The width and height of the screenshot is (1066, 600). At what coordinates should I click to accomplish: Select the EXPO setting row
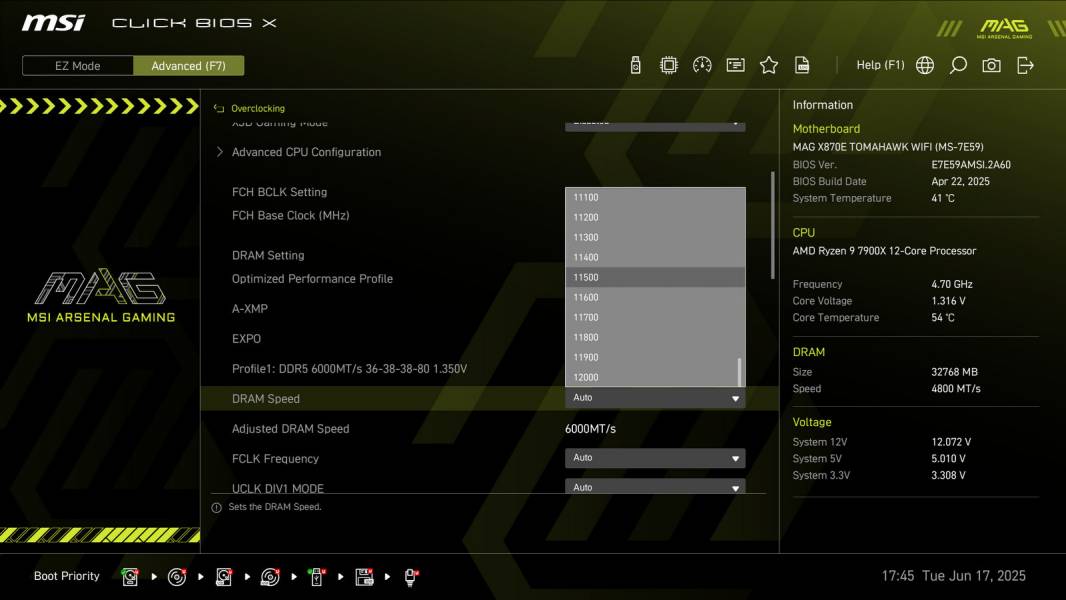pos(246,338)
